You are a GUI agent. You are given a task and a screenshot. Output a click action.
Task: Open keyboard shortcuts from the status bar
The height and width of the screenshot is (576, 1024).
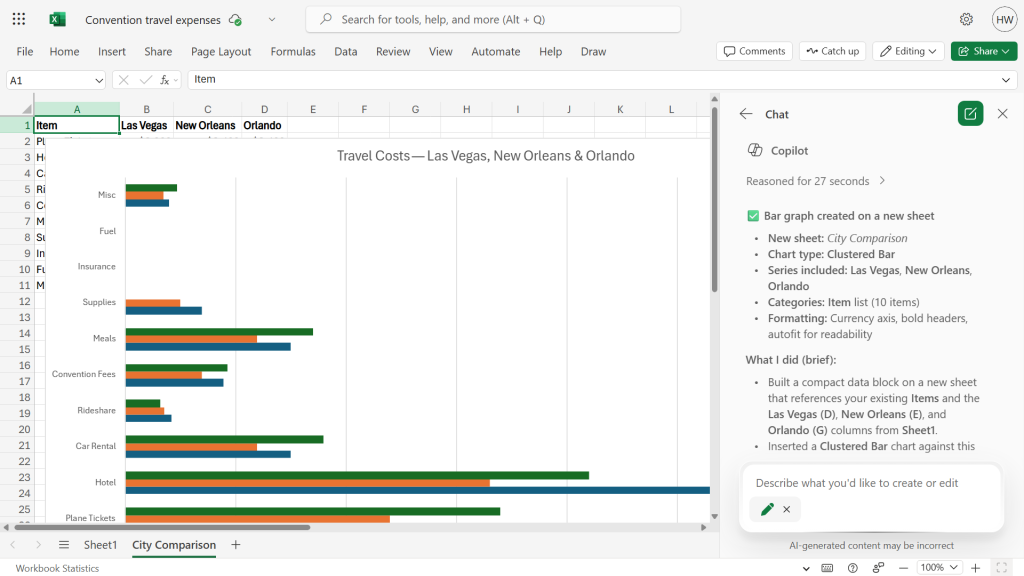click(827, 568)
